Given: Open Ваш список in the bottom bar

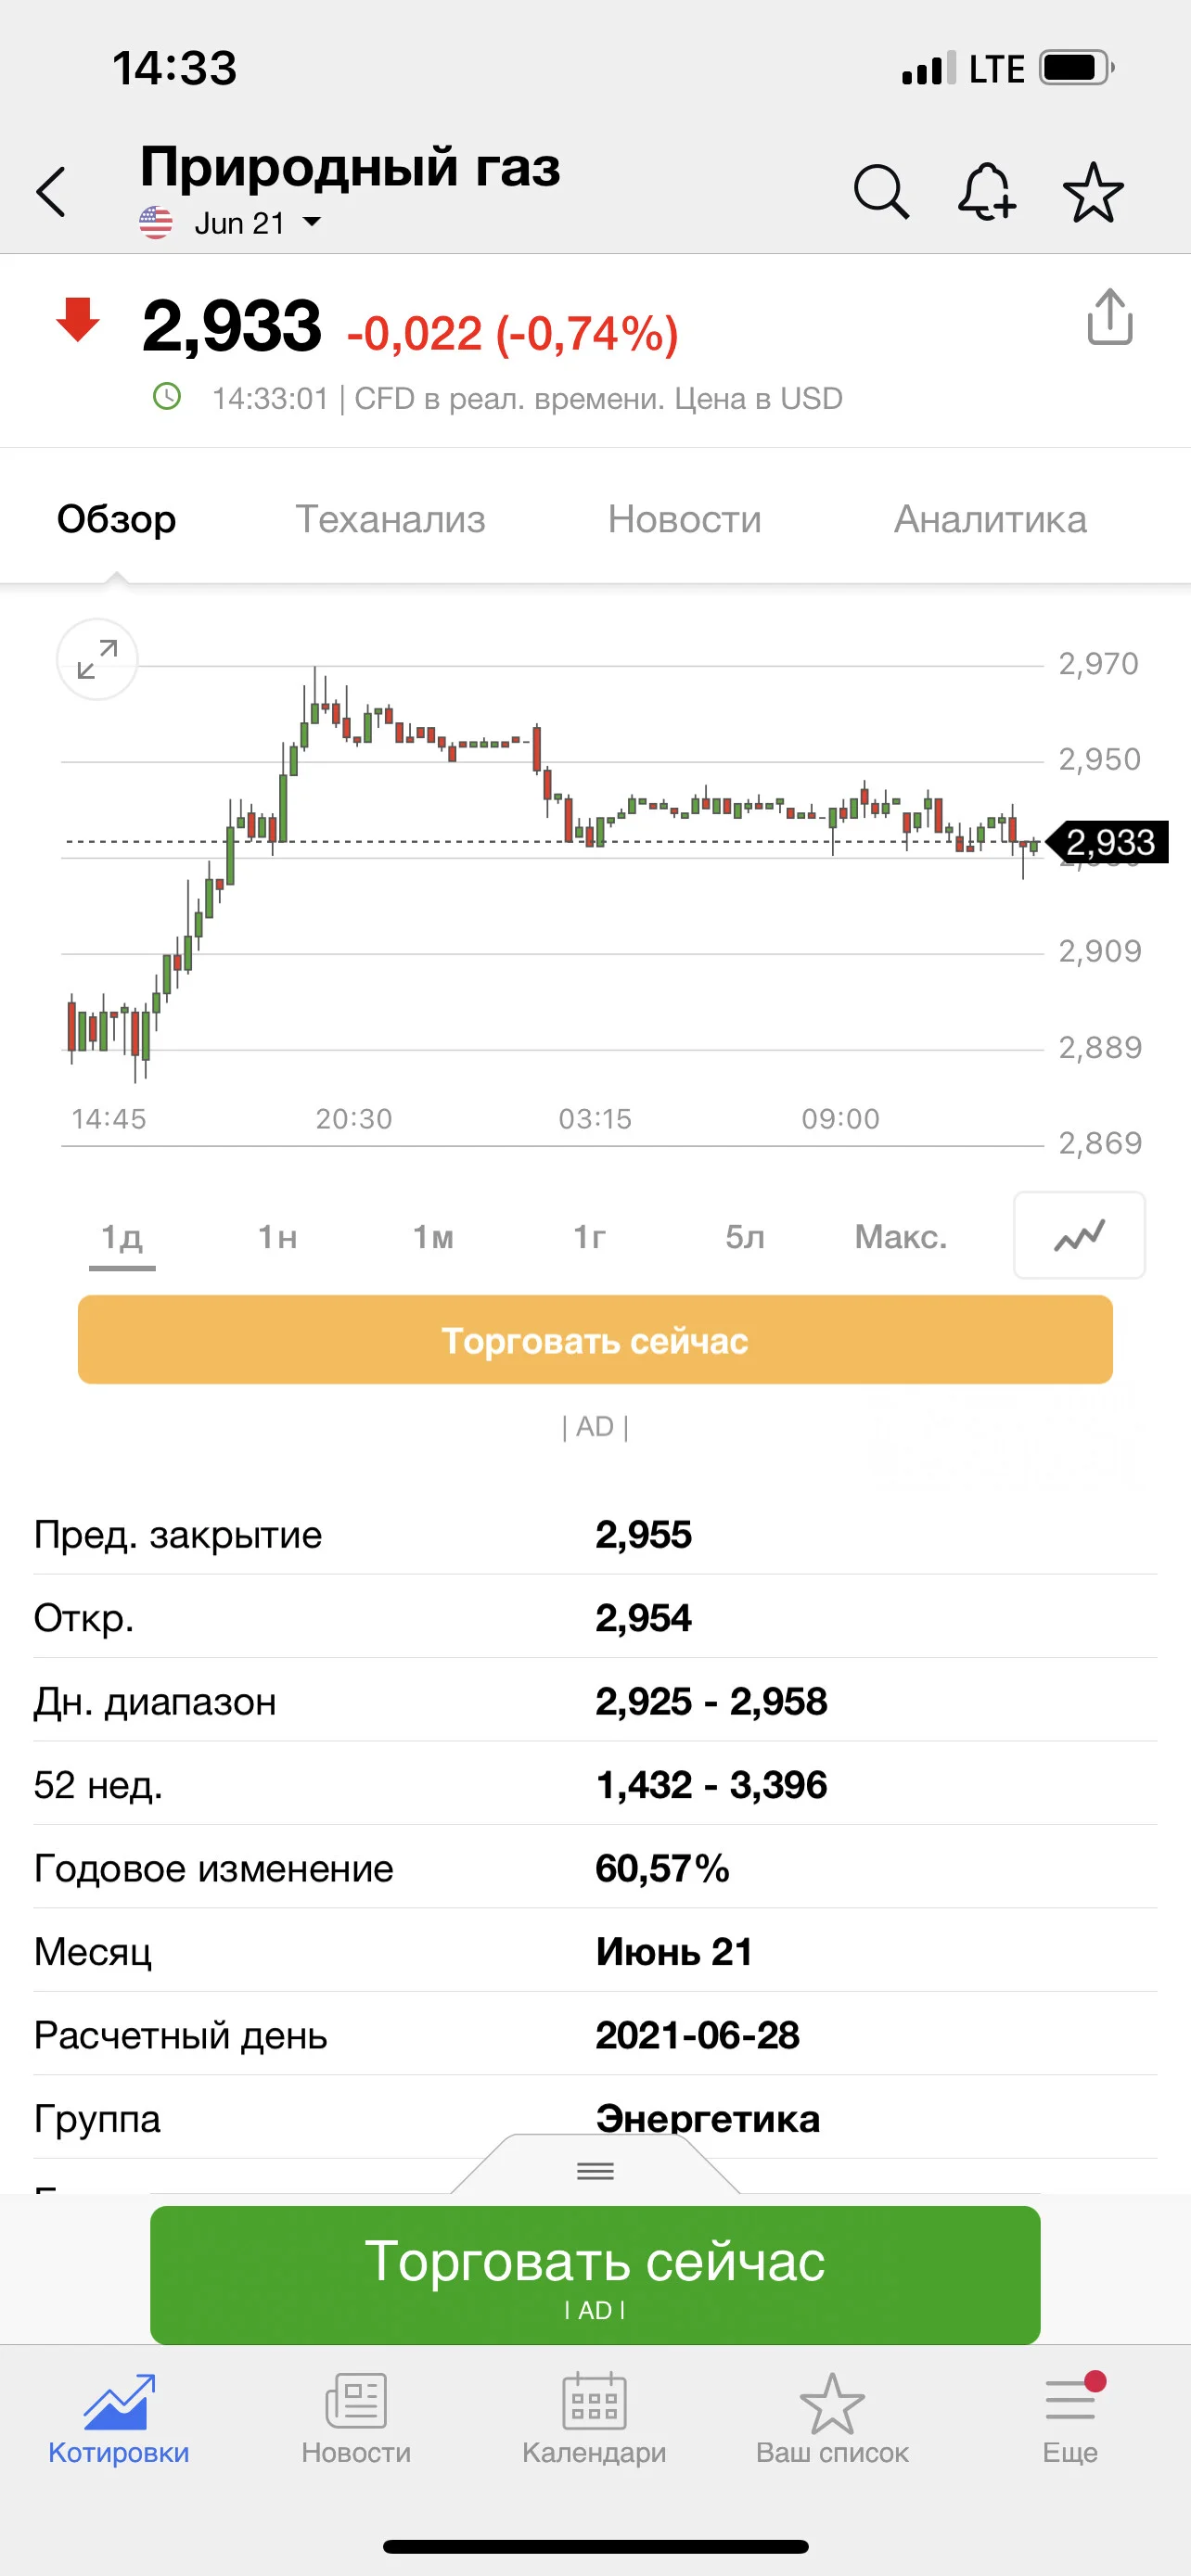Looking at the screenshot, I should tap(832, 2419).
